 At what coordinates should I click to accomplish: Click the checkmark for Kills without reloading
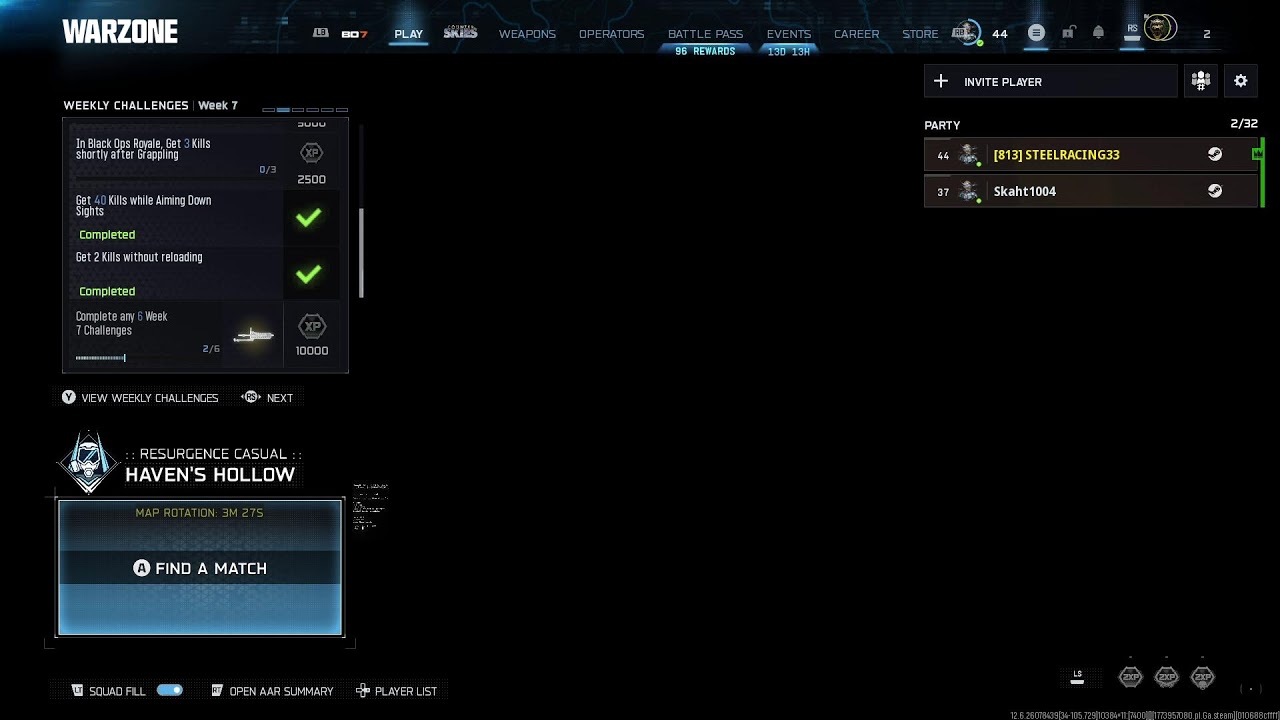click(x=308, y=274)
